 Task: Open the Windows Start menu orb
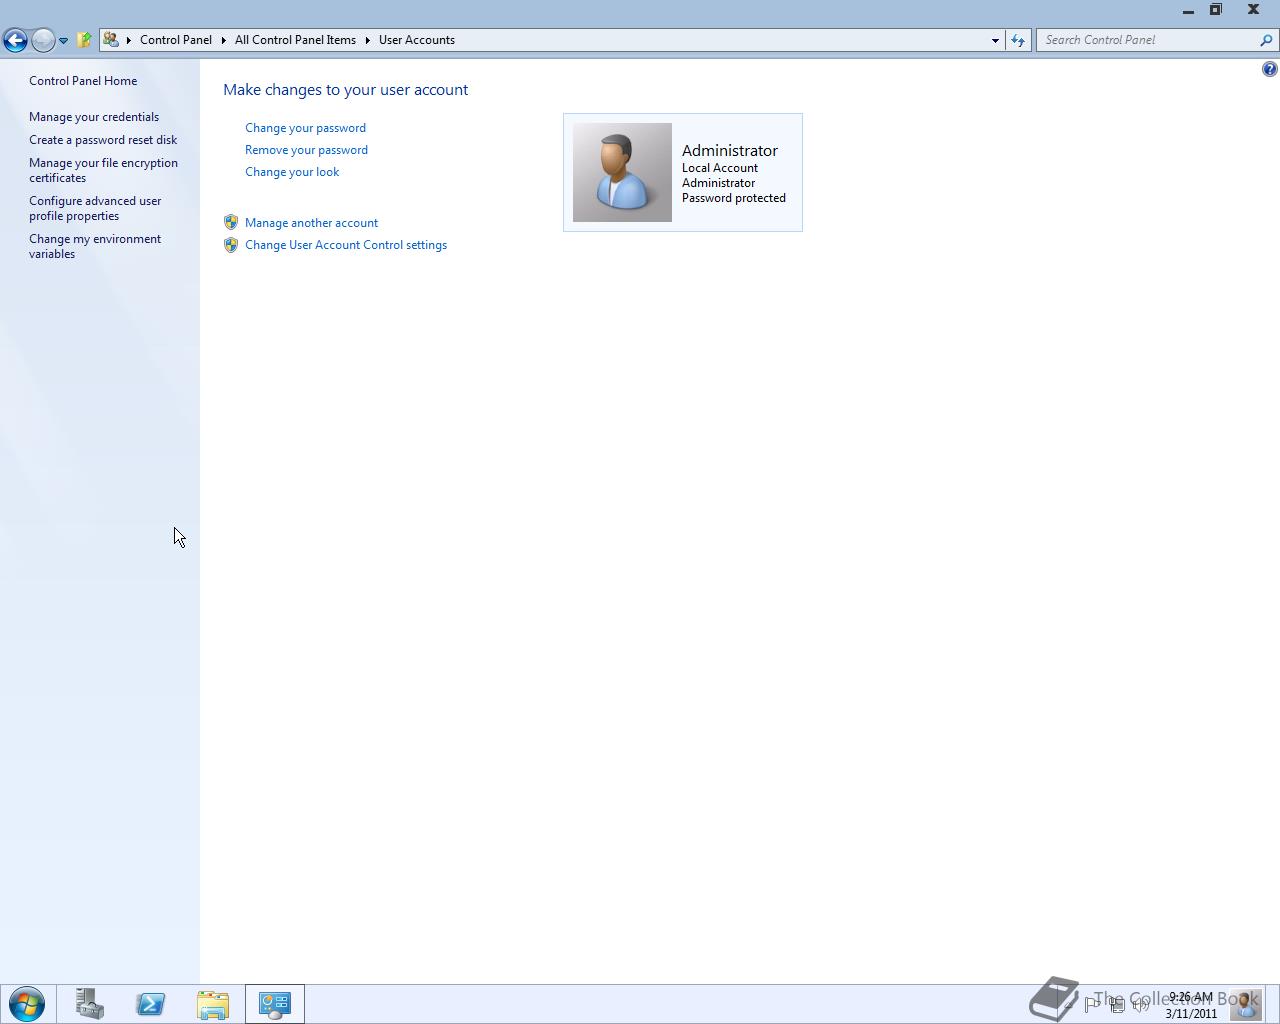[27, 1004]
